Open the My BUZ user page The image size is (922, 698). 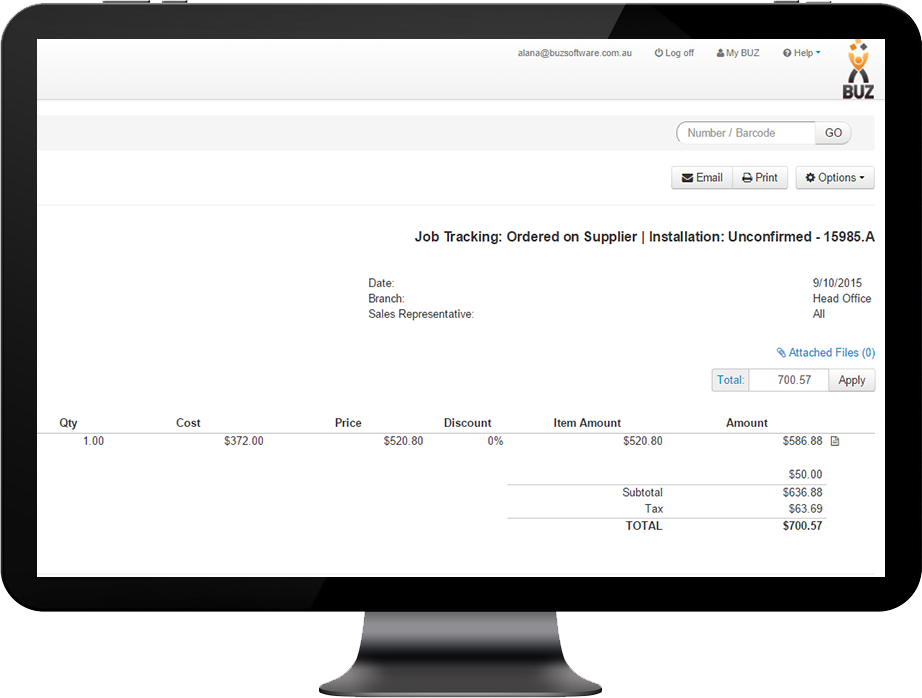pyautogui.click(x=738, y=53)
